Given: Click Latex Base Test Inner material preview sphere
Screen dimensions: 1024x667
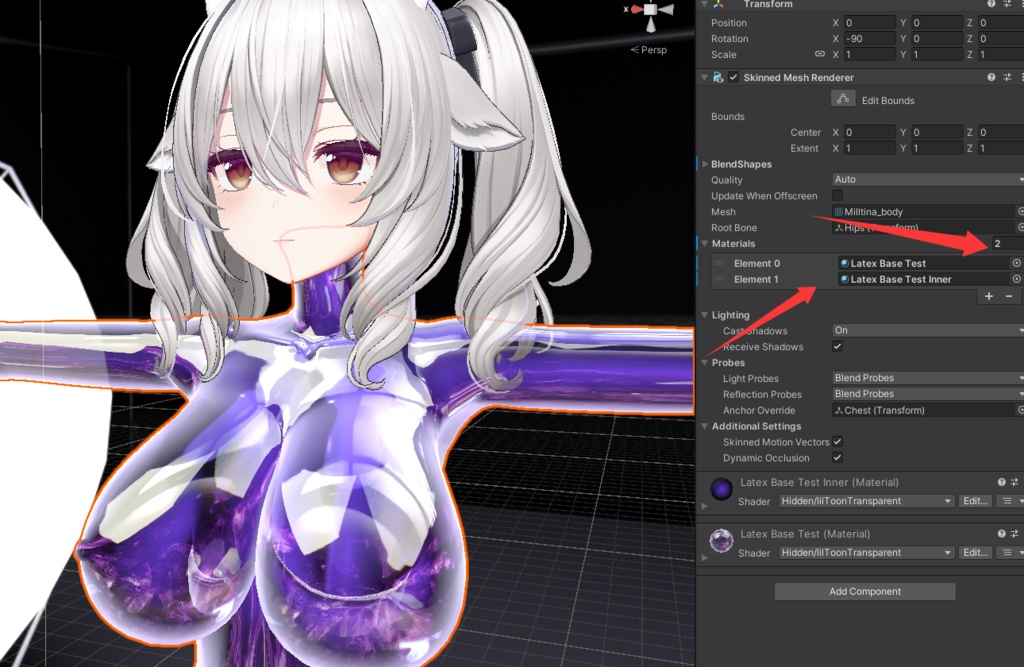Looking at the screenshot, I should coord(722,489).
